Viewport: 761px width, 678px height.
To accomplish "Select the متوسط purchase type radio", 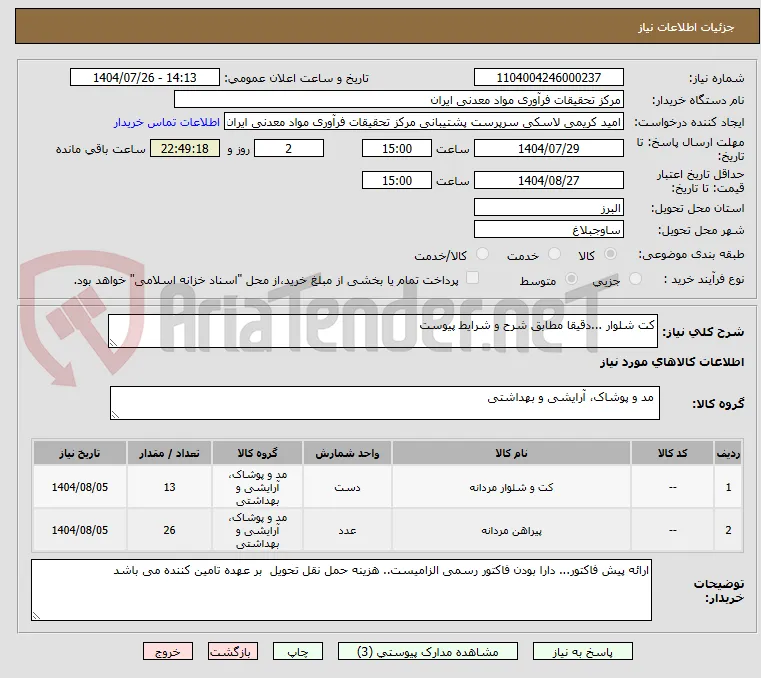I will (x=572, y=279).
